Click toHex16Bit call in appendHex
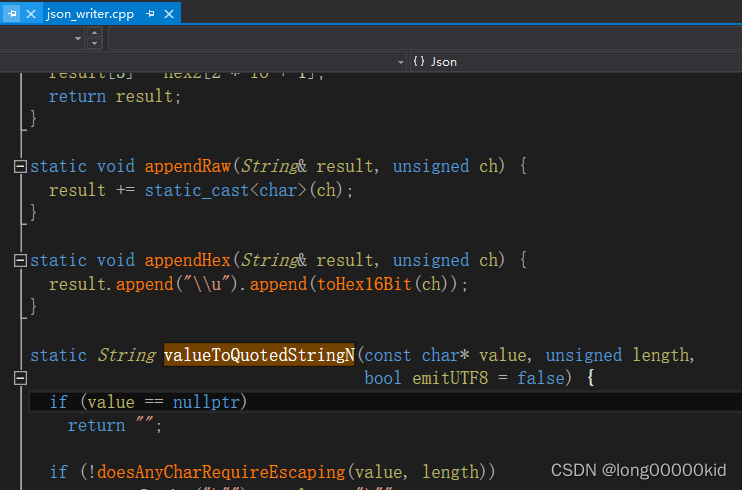 coord(364,284)
